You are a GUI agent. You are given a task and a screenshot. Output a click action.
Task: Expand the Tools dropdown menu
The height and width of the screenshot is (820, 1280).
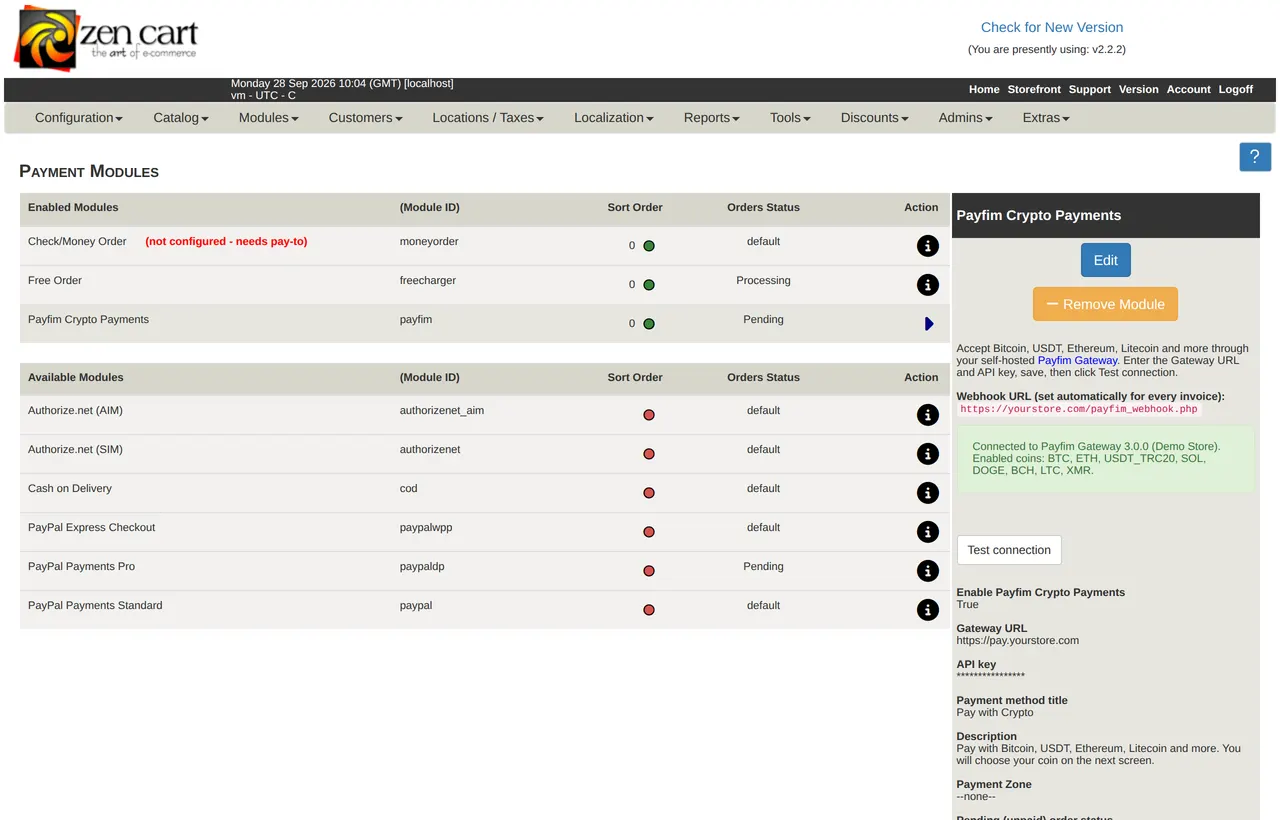[790, 118]
